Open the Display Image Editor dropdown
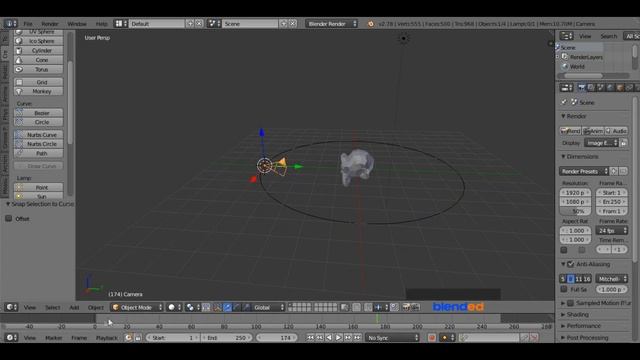This screenshot has width=640, height=360. pos(602,143)
